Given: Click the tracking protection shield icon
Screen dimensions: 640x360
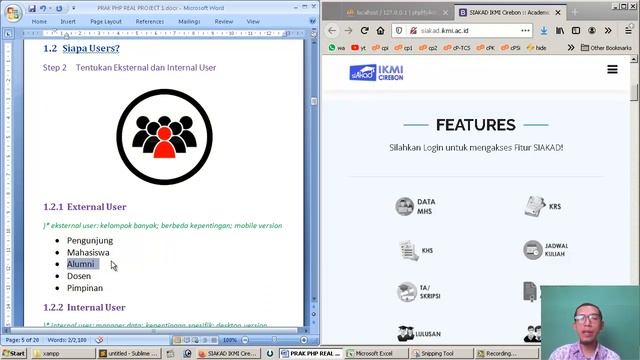Looking at the screenshot, I should pos(399,31).
